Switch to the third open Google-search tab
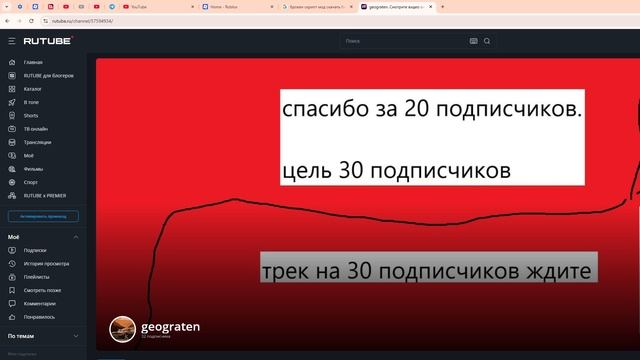The image size is (640, 360). (316, 7)
